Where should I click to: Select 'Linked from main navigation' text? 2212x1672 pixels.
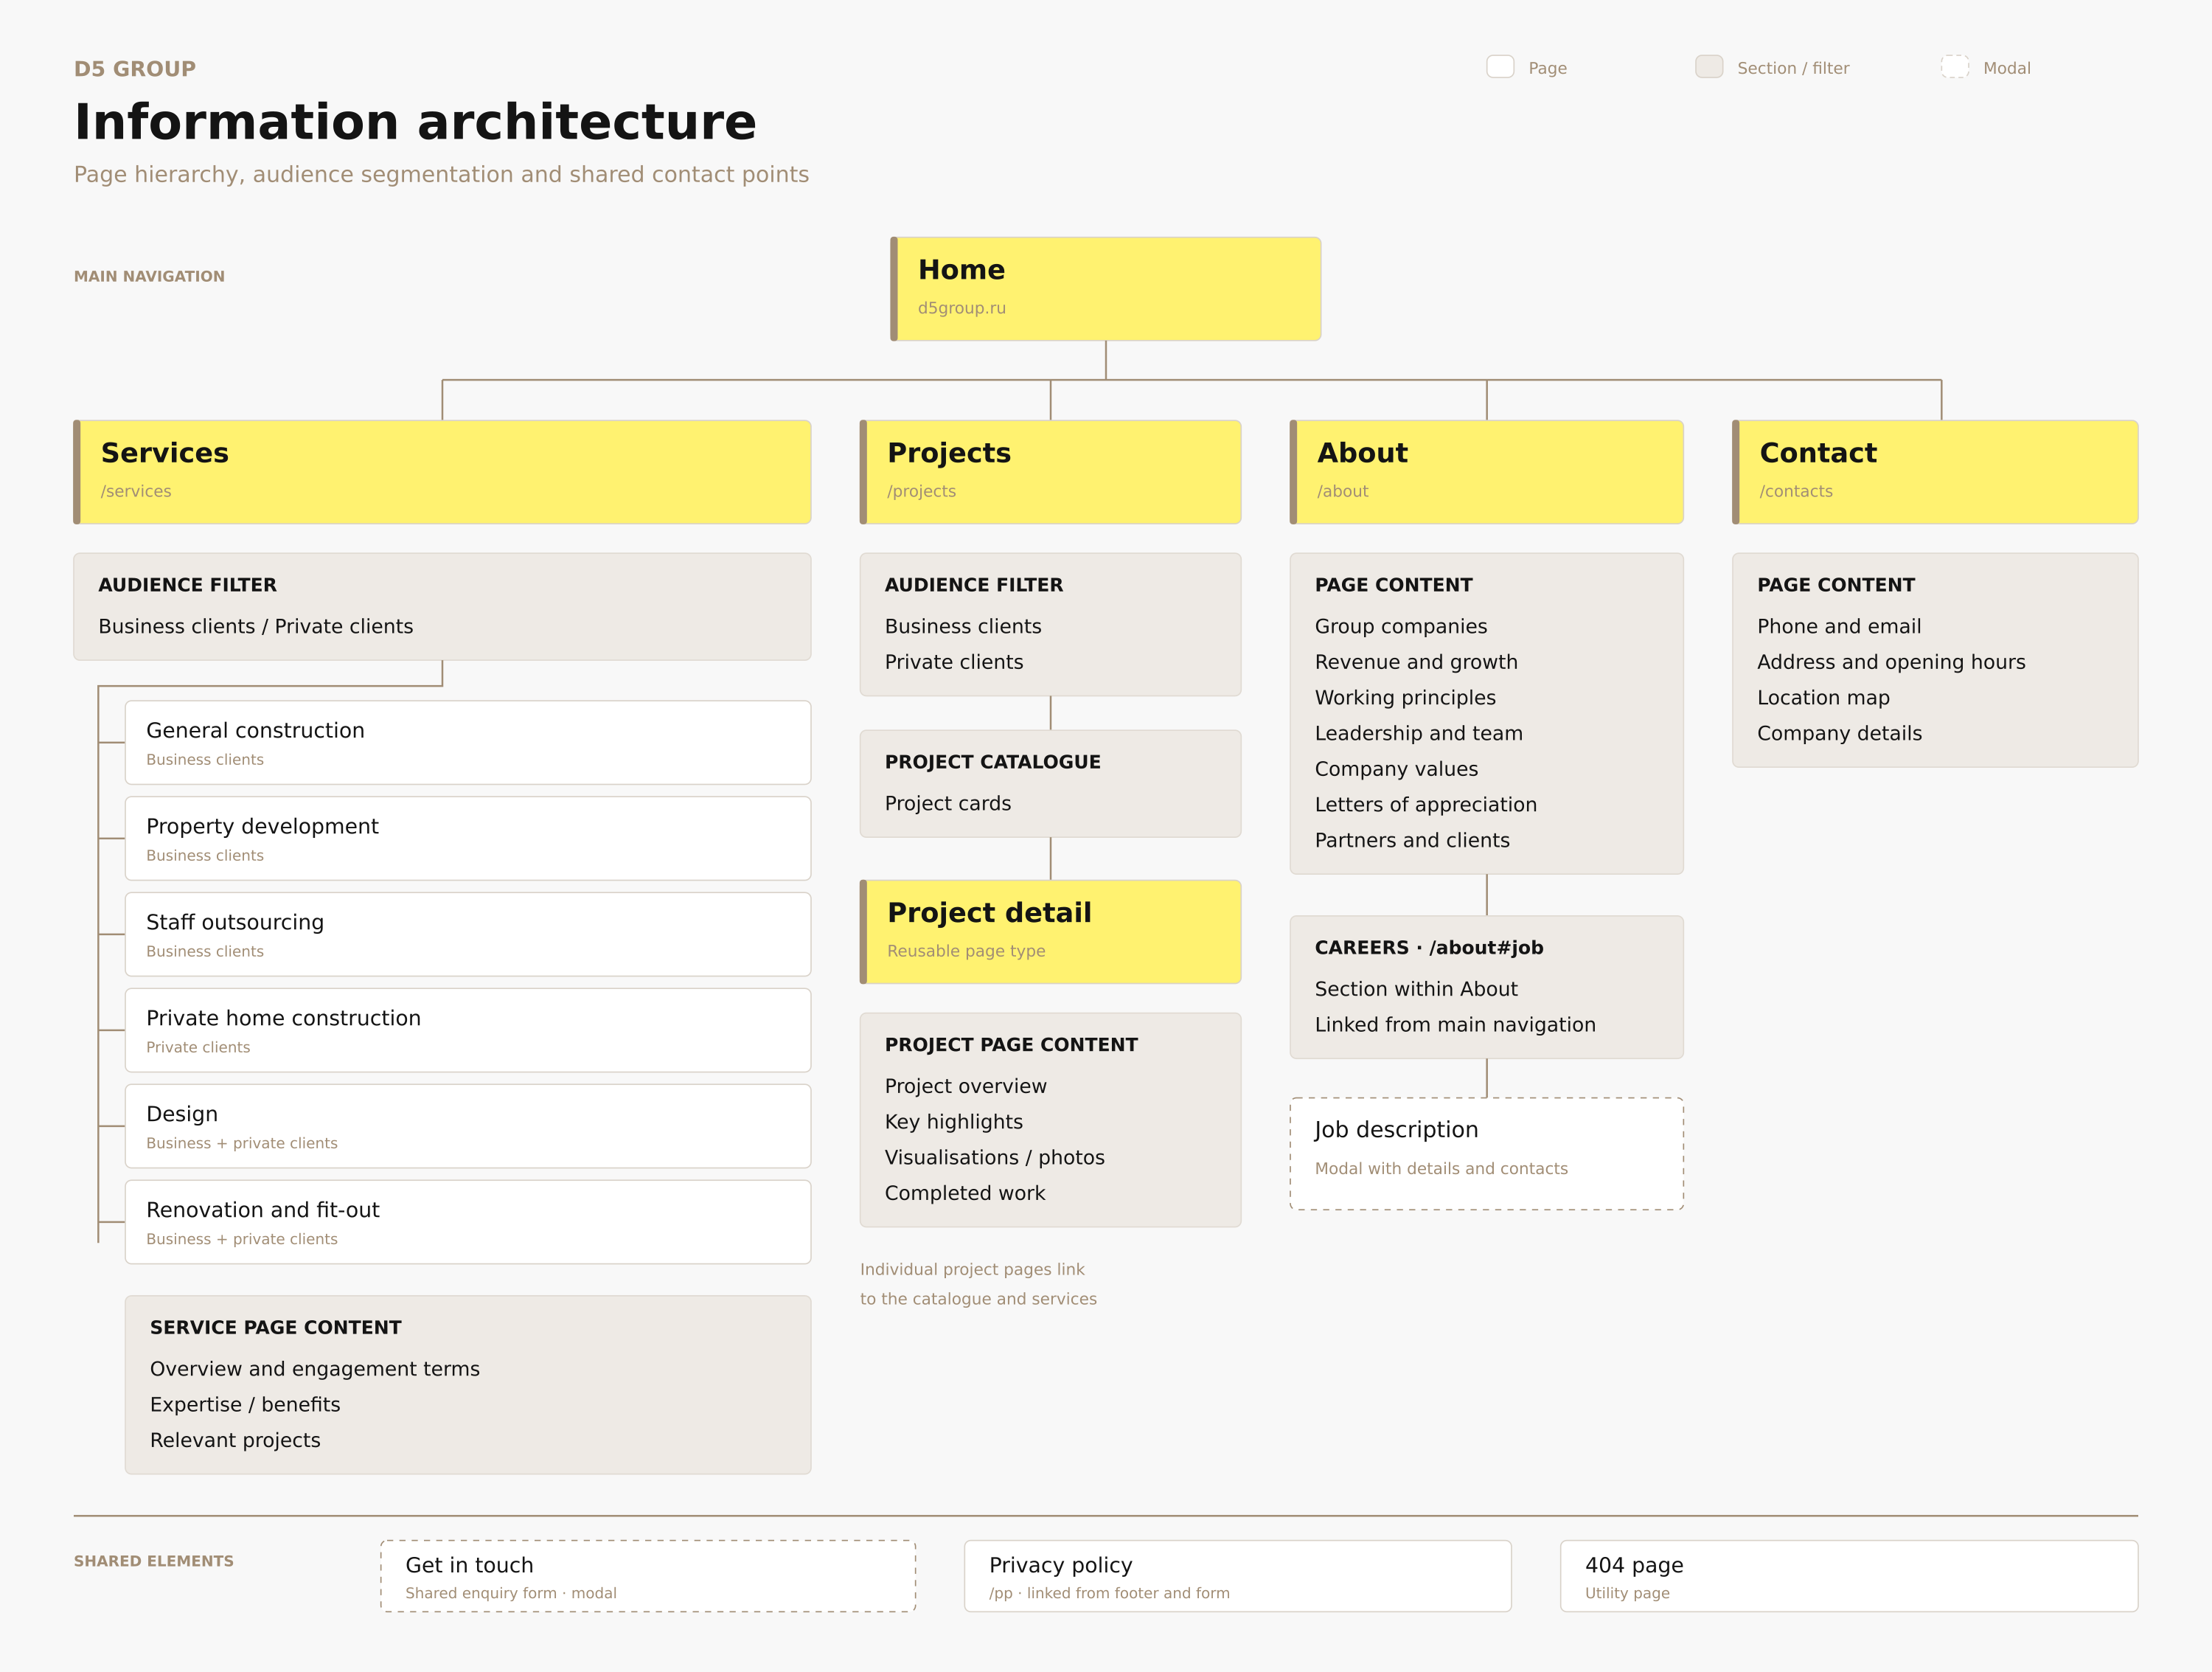tap(1455, 1025)
